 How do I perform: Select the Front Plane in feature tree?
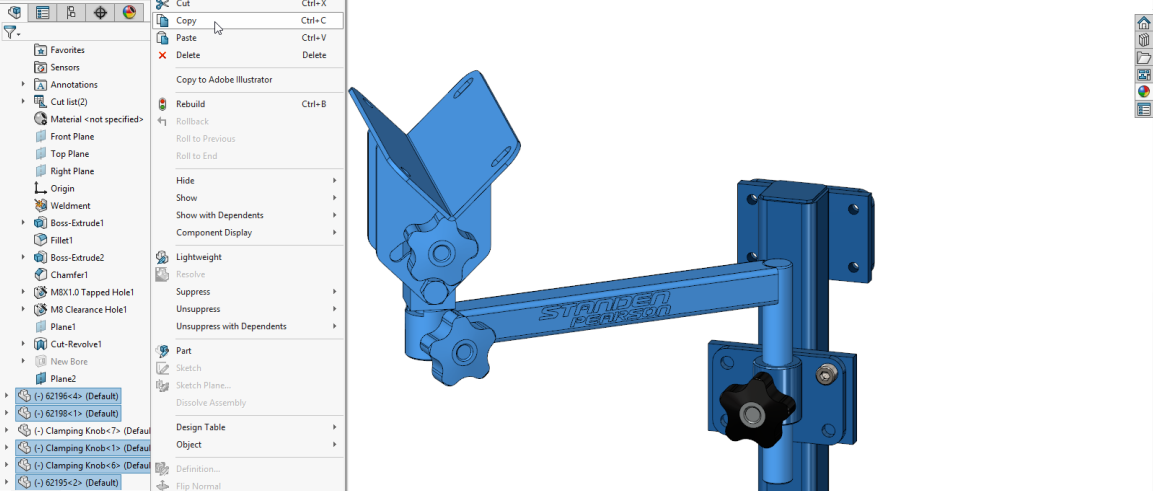[72, 137]
